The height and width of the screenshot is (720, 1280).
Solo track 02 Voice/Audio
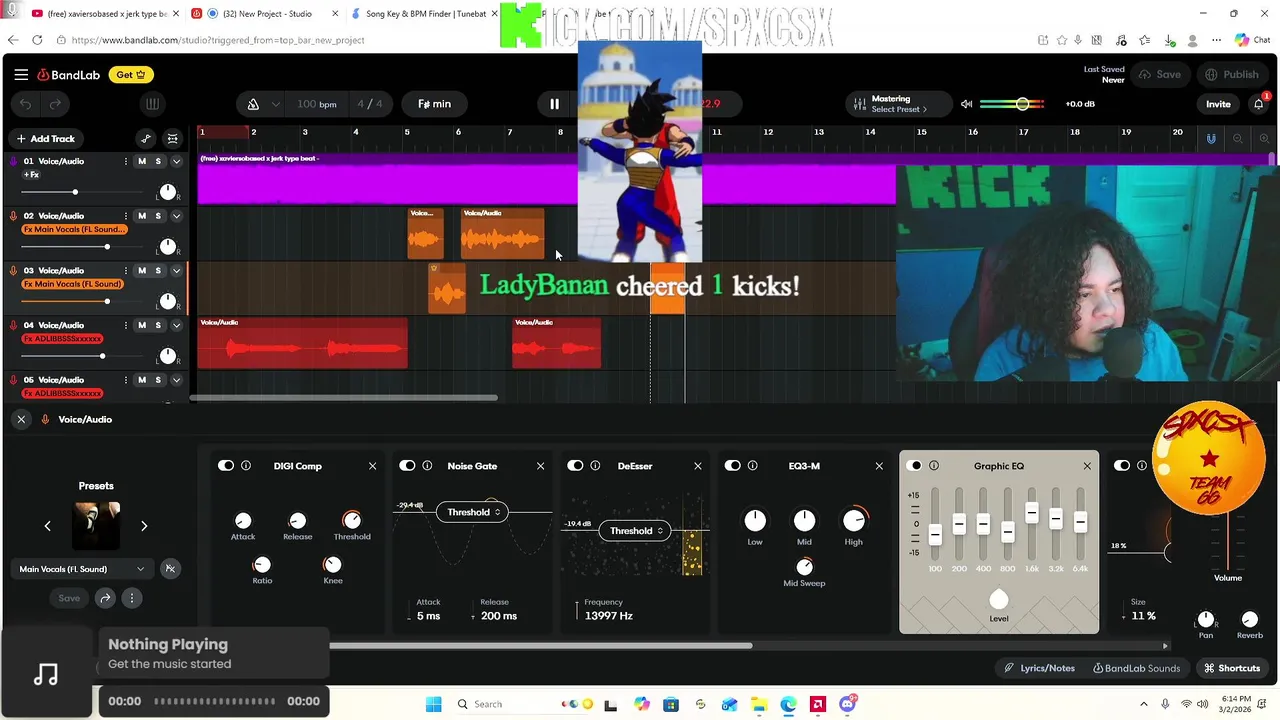click(158, 216)
